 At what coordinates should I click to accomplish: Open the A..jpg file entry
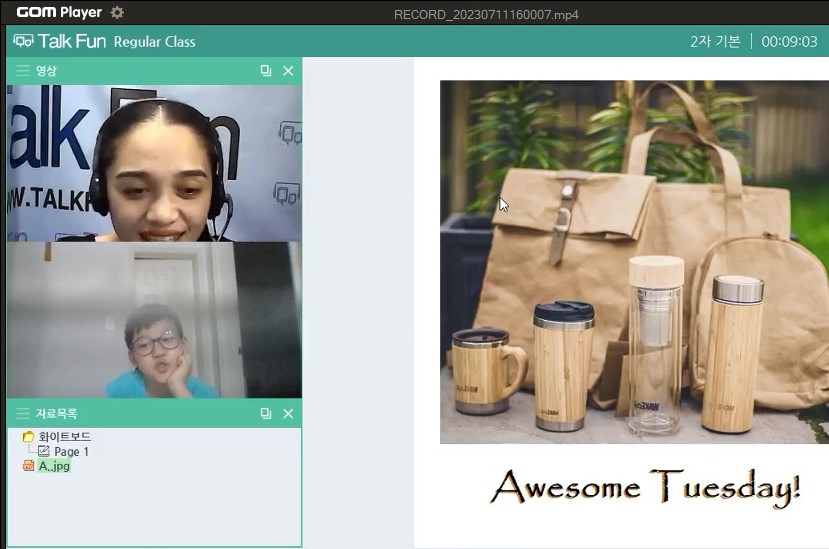click(x=54, y=466)
